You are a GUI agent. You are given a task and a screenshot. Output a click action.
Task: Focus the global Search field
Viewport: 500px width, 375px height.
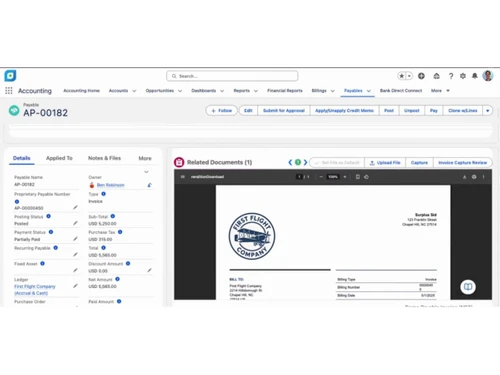click(x=232, y=76)
